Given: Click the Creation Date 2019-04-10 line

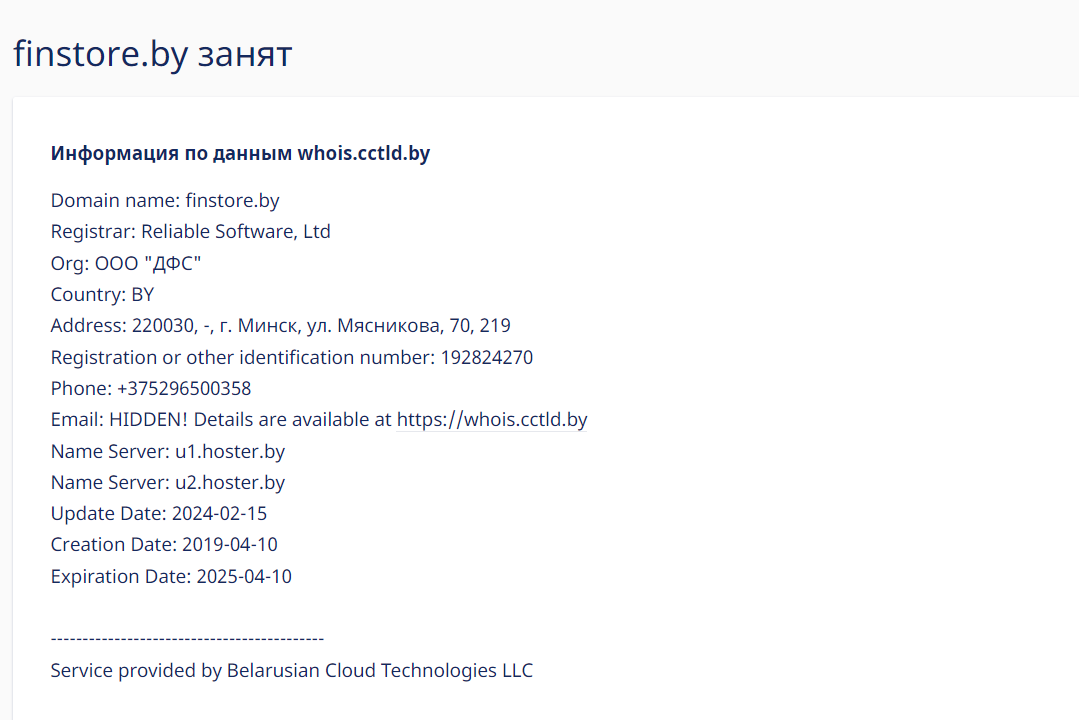Looking at the screenshot, I should tap(164, 545).
